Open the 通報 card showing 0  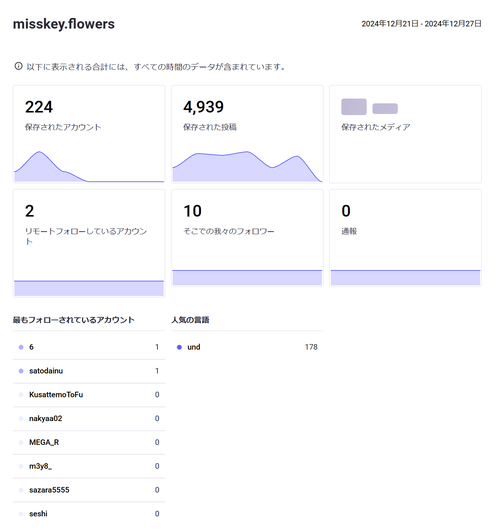point(405,238)
